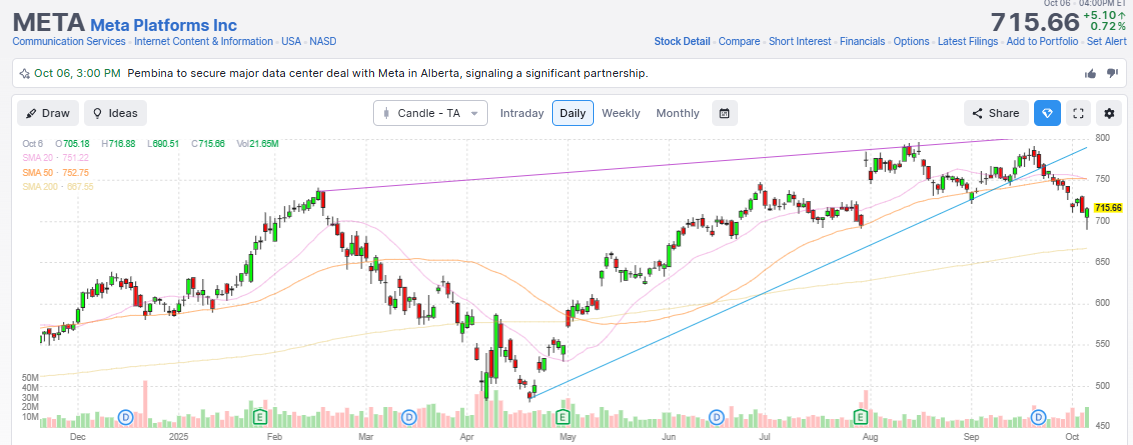
Task: Open the Communication Services sector link
Action: [x=69, y=42]
